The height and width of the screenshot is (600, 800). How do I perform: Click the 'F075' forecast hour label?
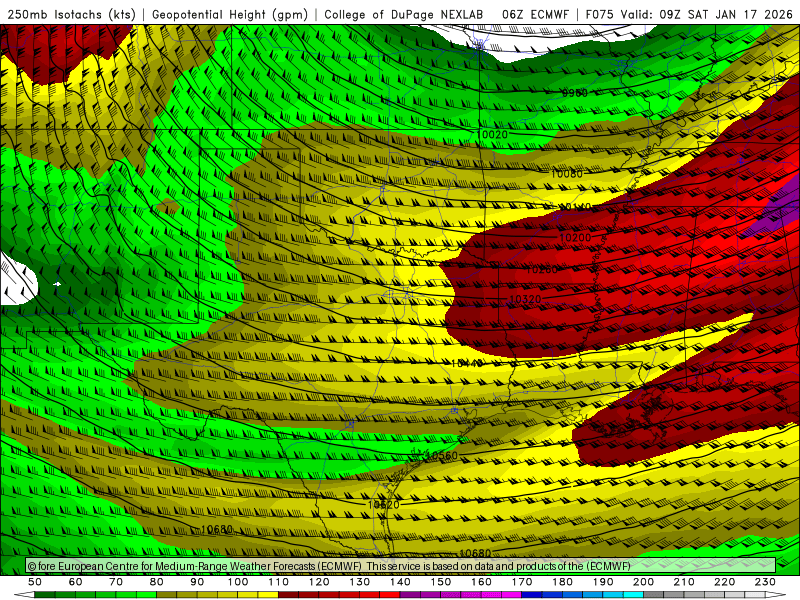tap(599, 14)
